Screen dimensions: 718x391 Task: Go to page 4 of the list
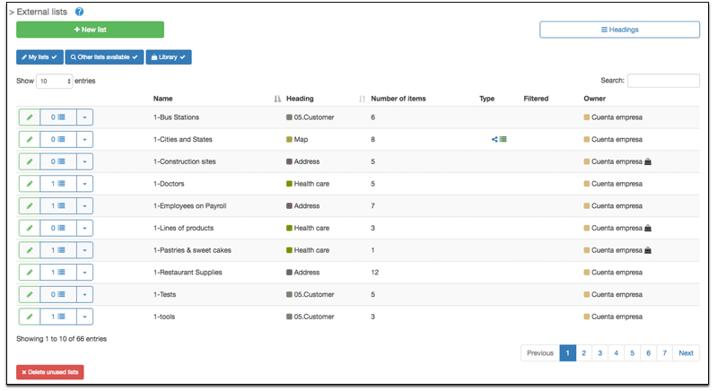tap(616, 353)
